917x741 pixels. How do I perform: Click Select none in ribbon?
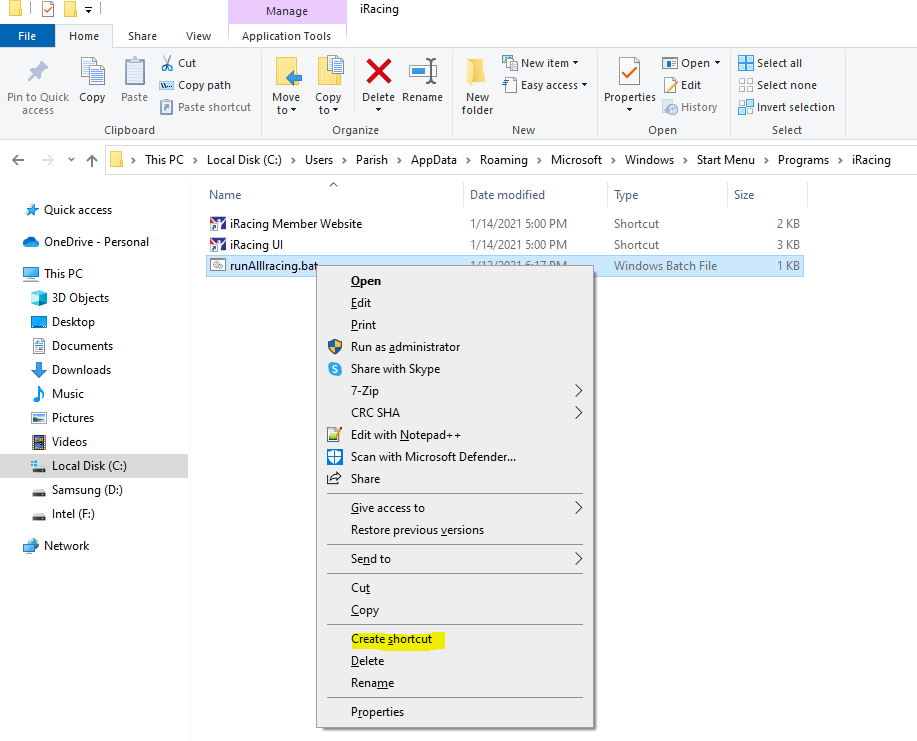click(778, 85)
